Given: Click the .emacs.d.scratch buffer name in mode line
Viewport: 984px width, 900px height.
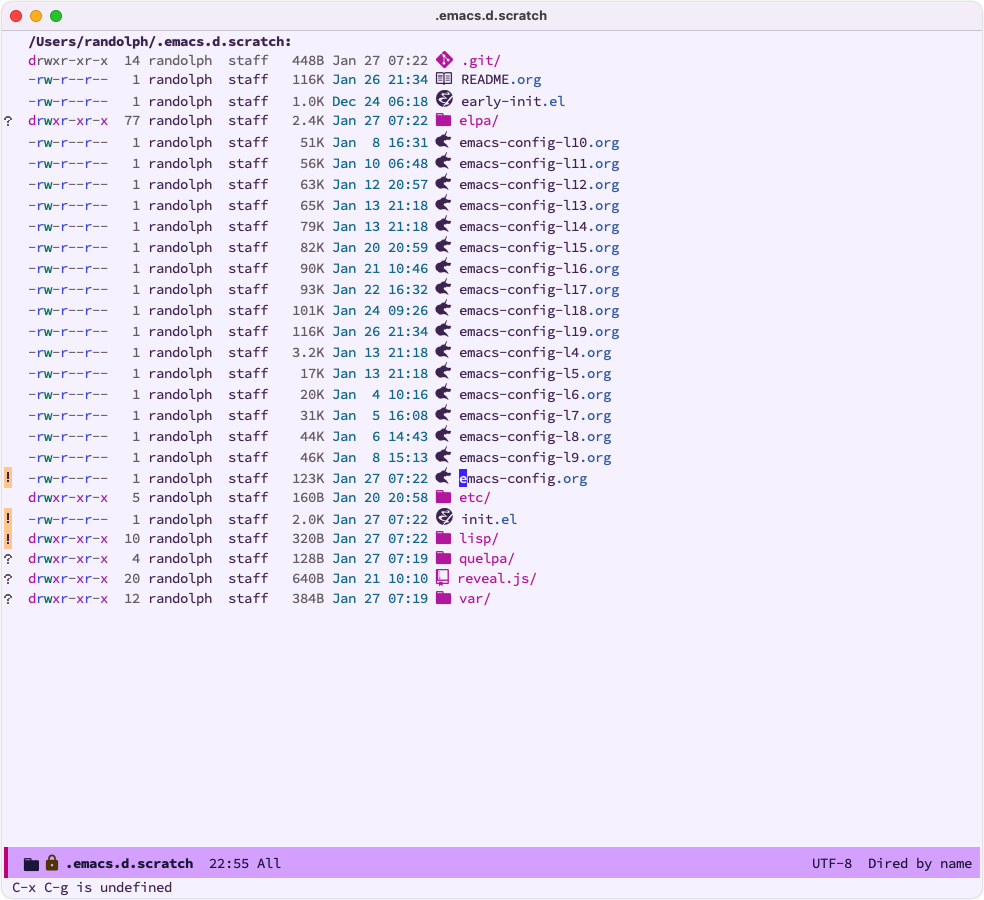Looking at the screenshot, I should [129, 864].
